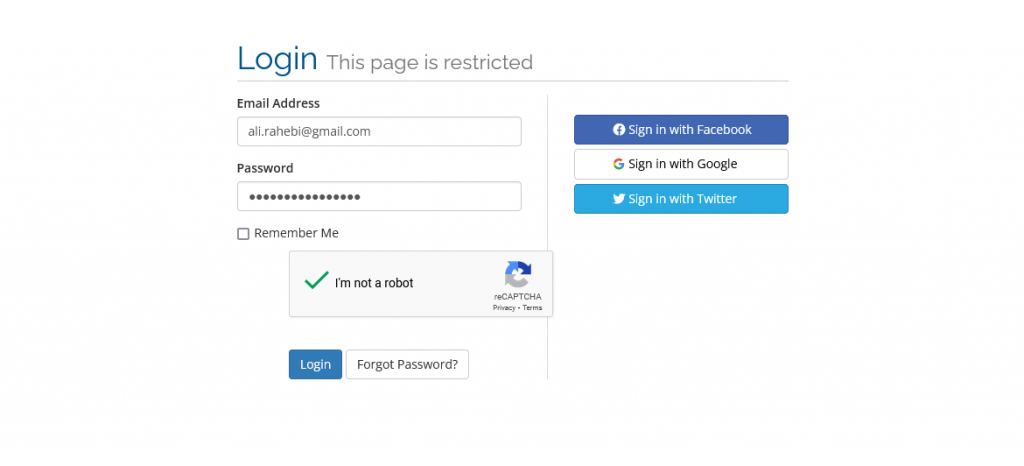Viewport: 1024px width, 466px height.
Task: Choose the "Sign in with Google" text
Action: click(683, 164)
